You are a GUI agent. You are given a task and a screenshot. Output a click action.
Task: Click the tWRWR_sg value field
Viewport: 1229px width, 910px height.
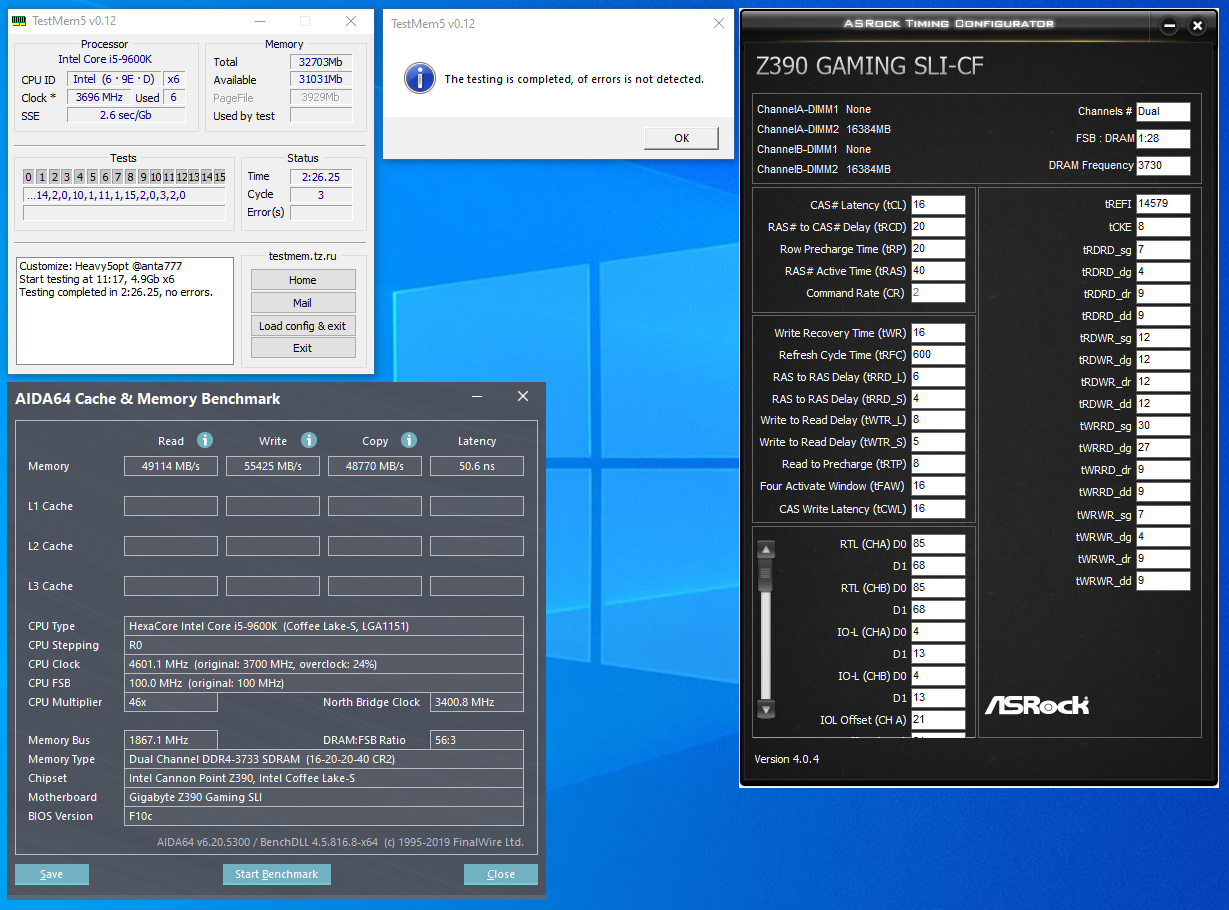point(1163,515)
